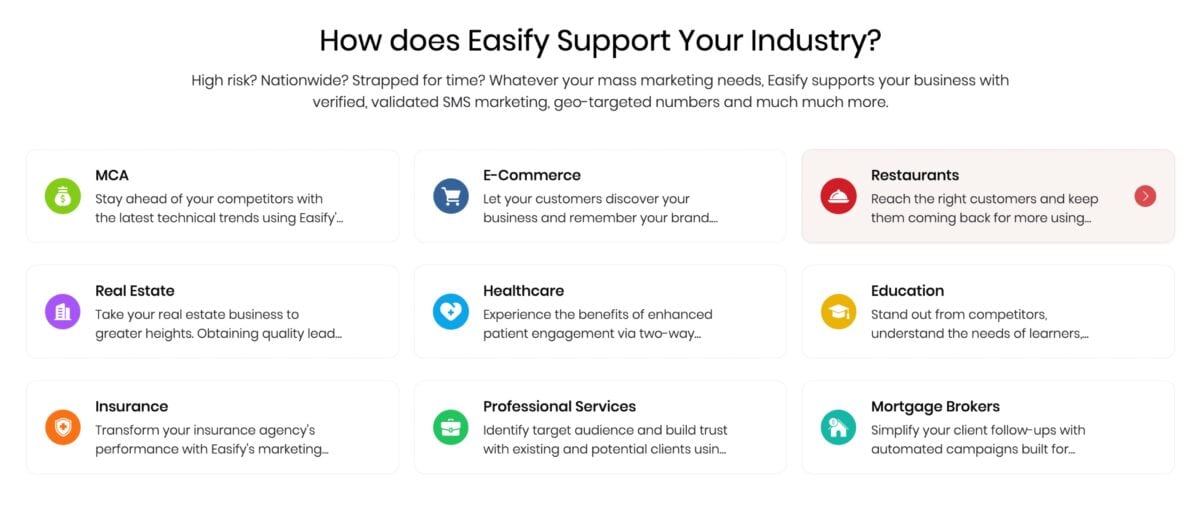Image resolution: width=1200 pixels, height=505 pixels.
Task: Open the Education heading link
Action: (907, 291)
